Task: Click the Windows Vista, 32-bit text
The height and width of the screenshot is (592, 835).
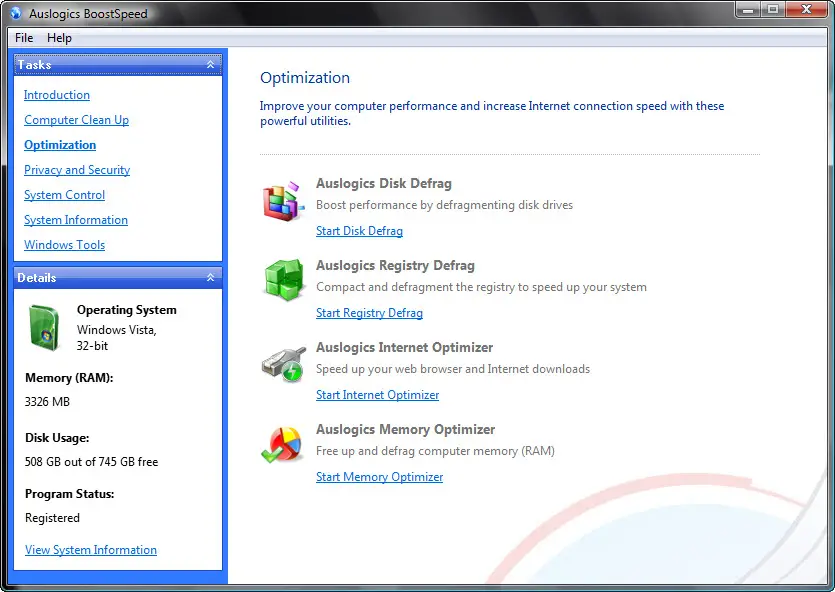Action: coord(117,338)
